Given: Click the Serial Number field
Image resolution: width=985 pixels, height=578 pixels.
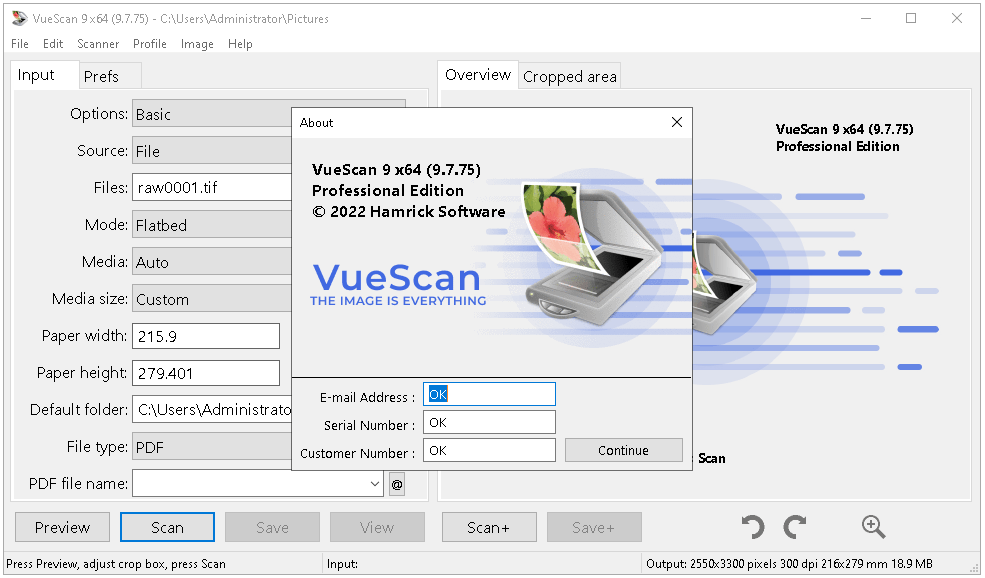Looking at the screenshot, I should 489,422.
